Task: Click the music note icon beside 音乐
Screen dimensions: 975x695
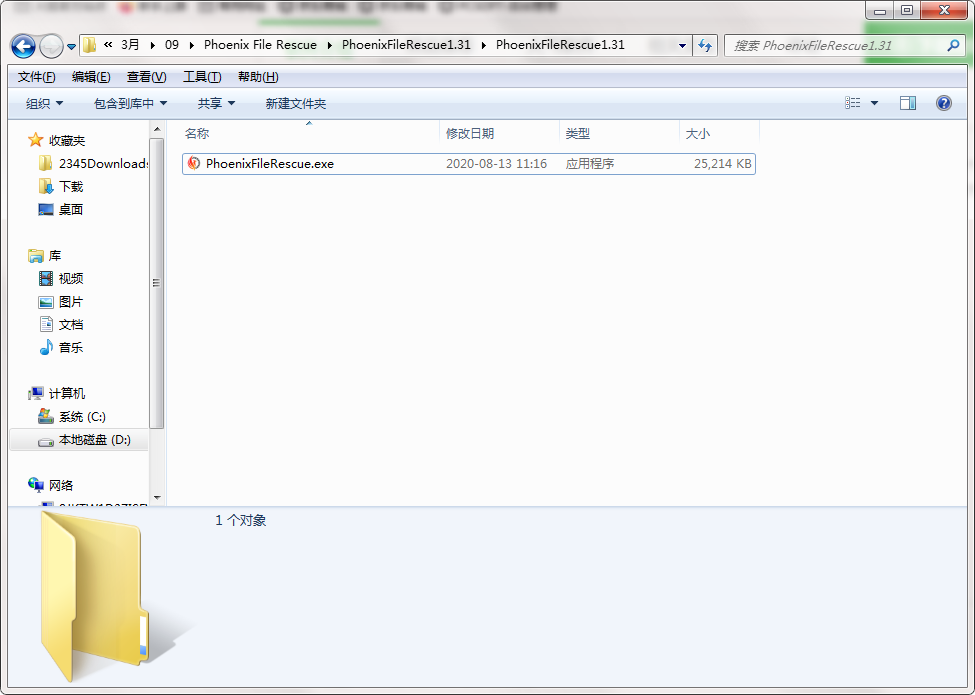Action: coord(45,348)
